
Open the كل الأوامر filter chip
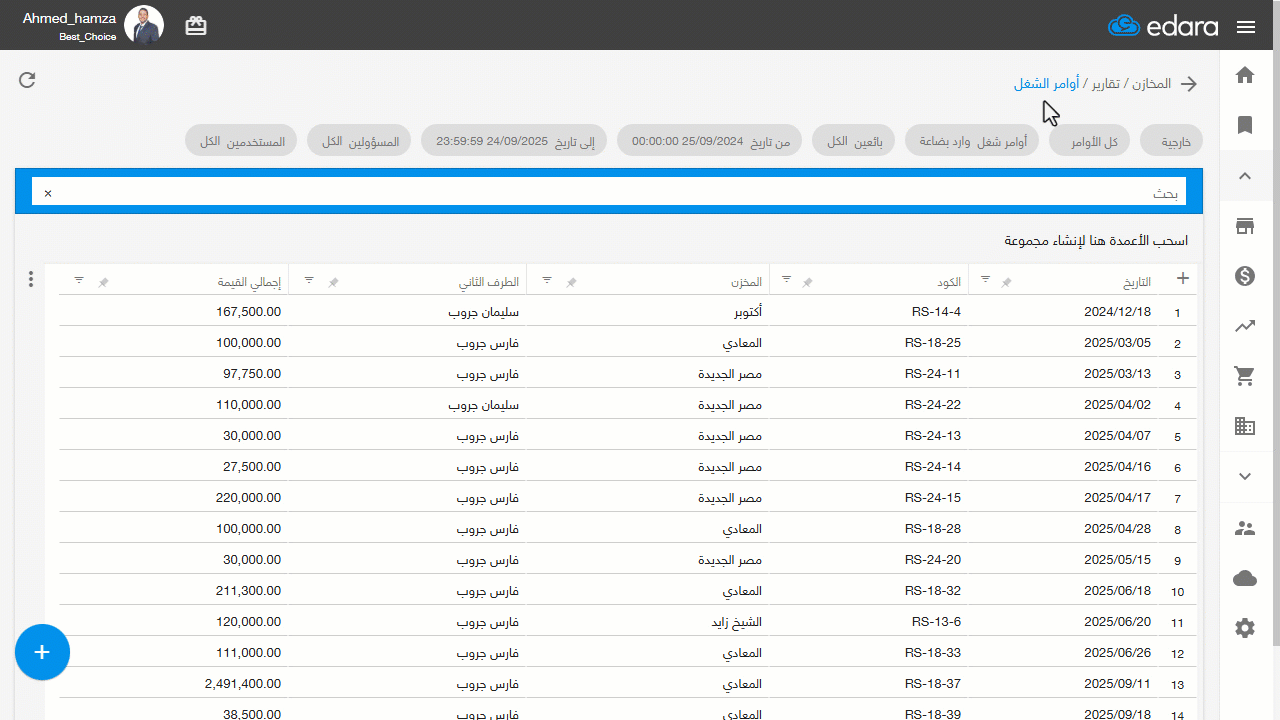click(x=1089, y=140)
